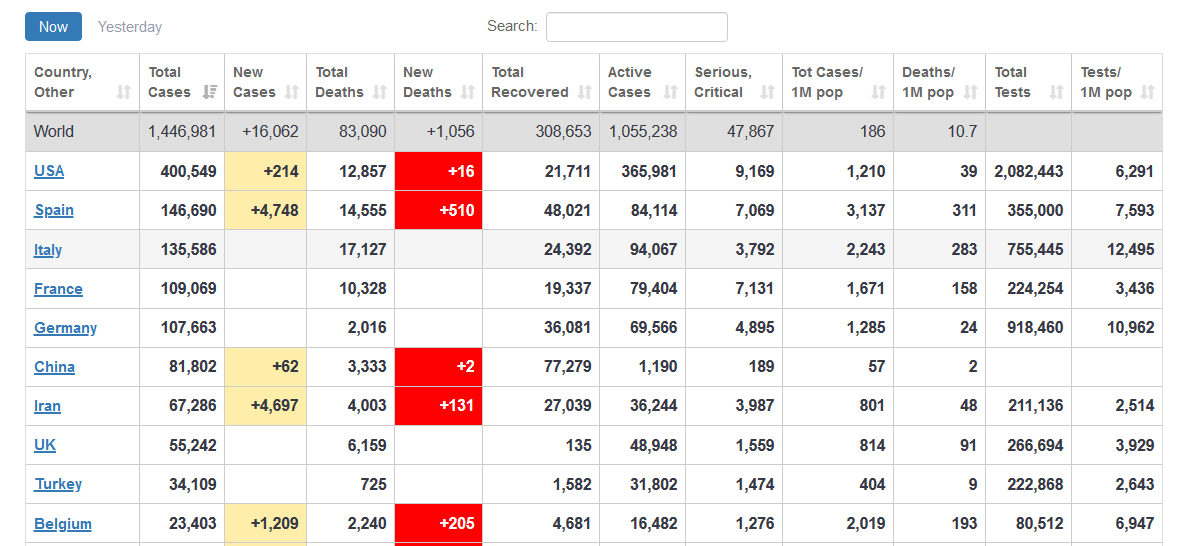Click the Tests/1M pop sort icon
Viewport: 1188px width, 546px height.
(1147, 92)
